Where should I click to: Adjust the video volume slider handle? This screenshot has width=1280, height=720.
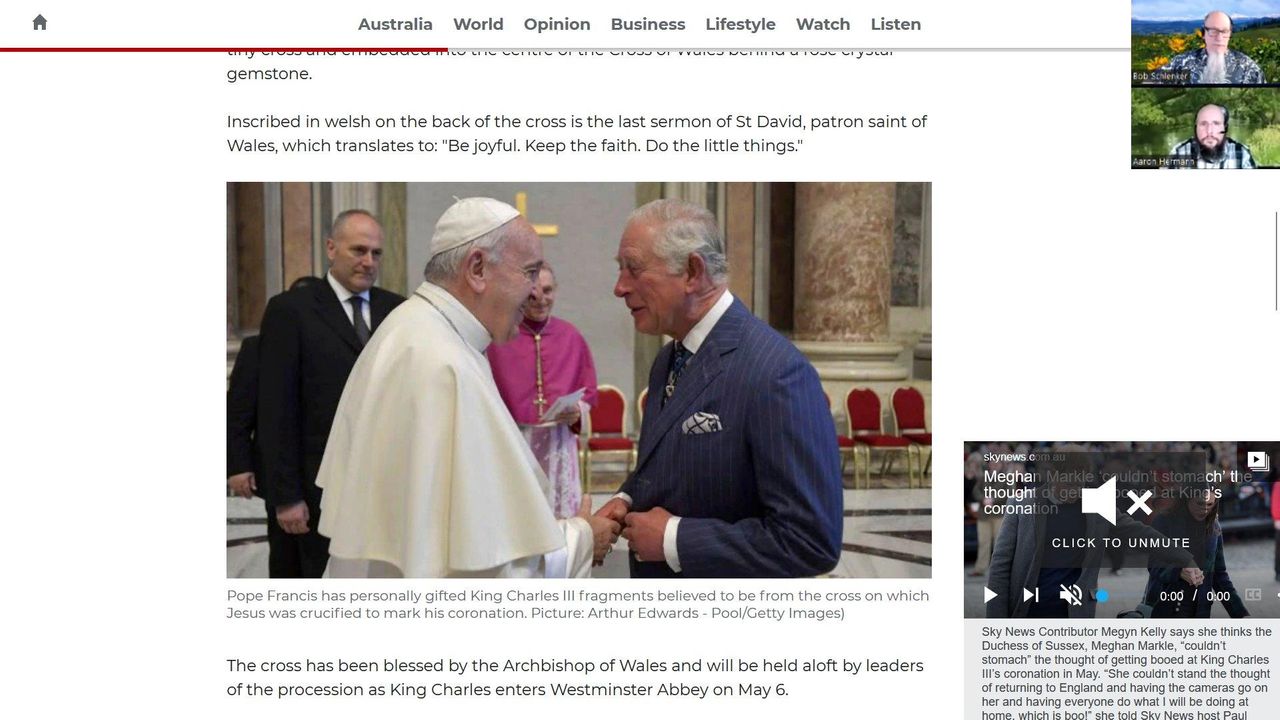coord(1102,596)
